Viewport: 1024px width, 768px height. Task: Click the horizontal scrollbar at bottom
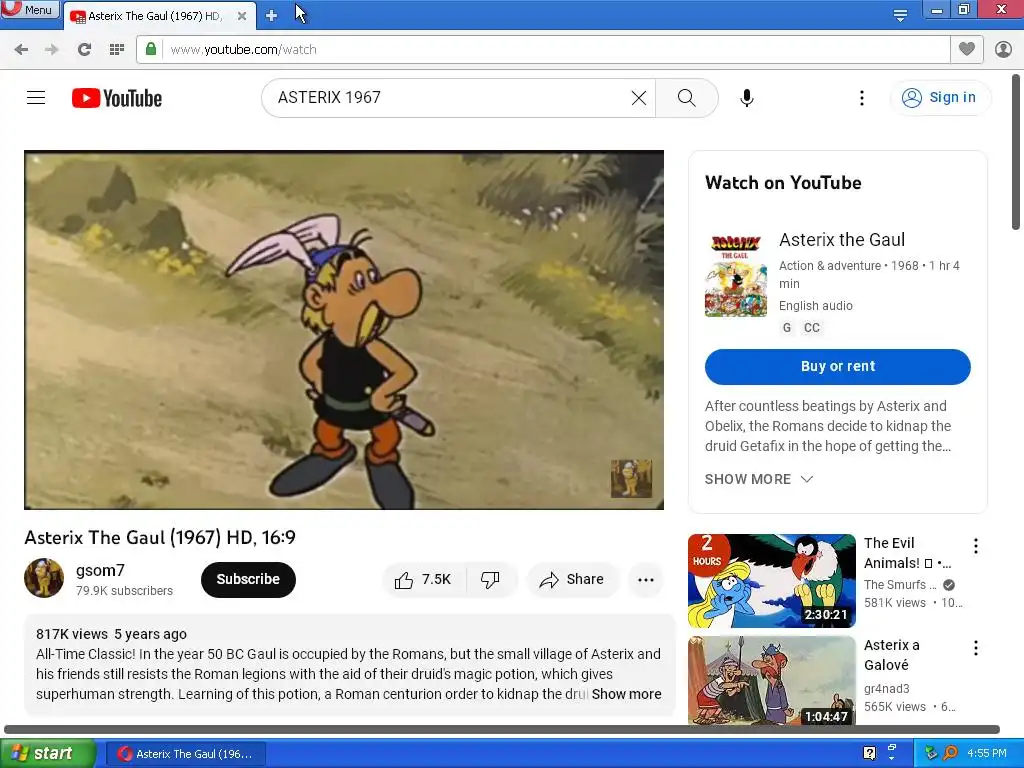502,729
